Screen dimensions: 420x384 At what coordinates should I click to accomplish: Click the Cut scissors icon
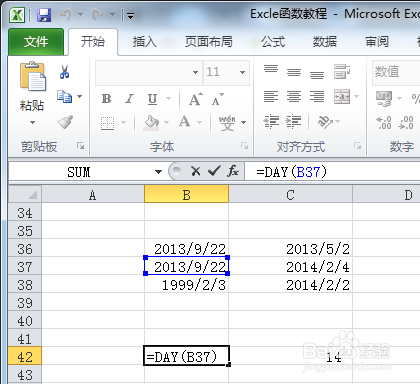point(64,72)
